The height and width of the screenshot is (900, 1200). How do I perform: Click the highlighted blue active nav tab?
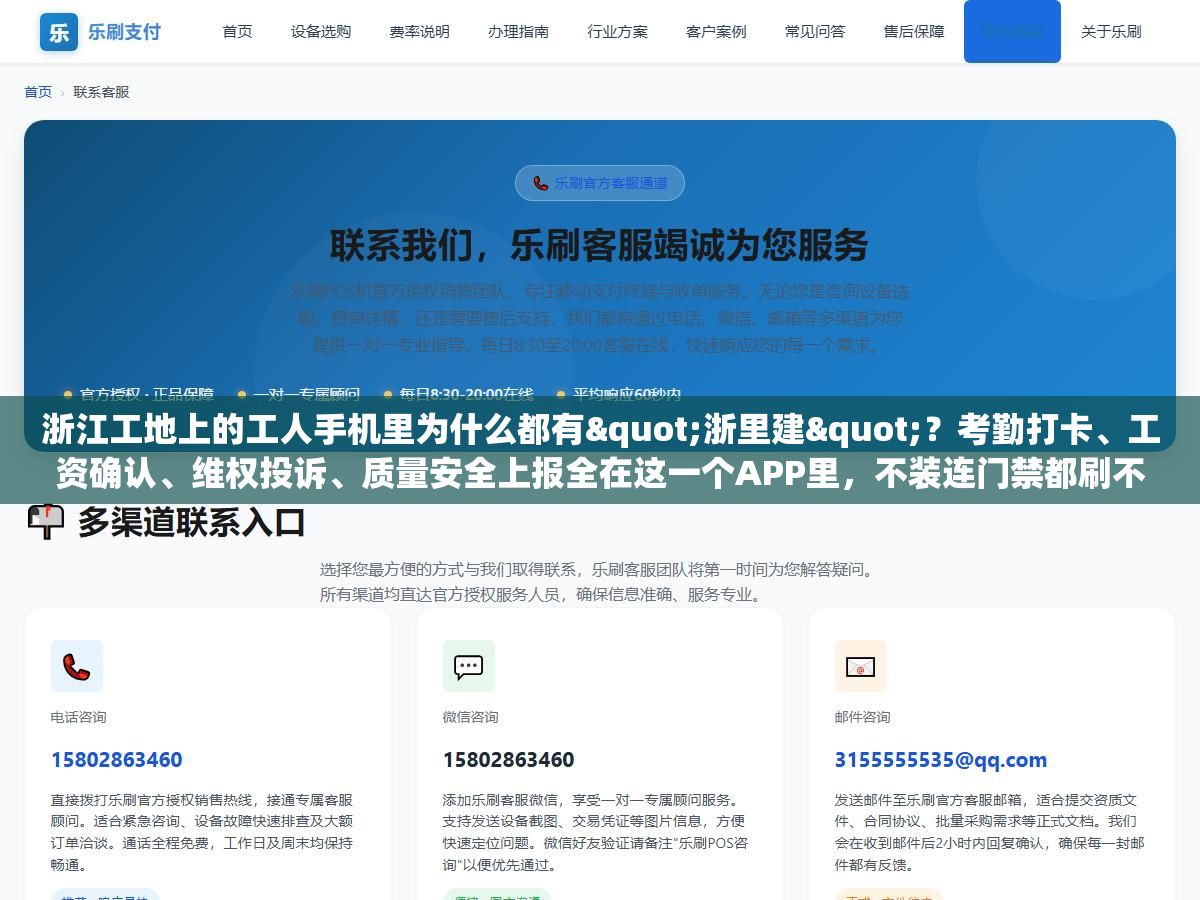(1012, 32)
